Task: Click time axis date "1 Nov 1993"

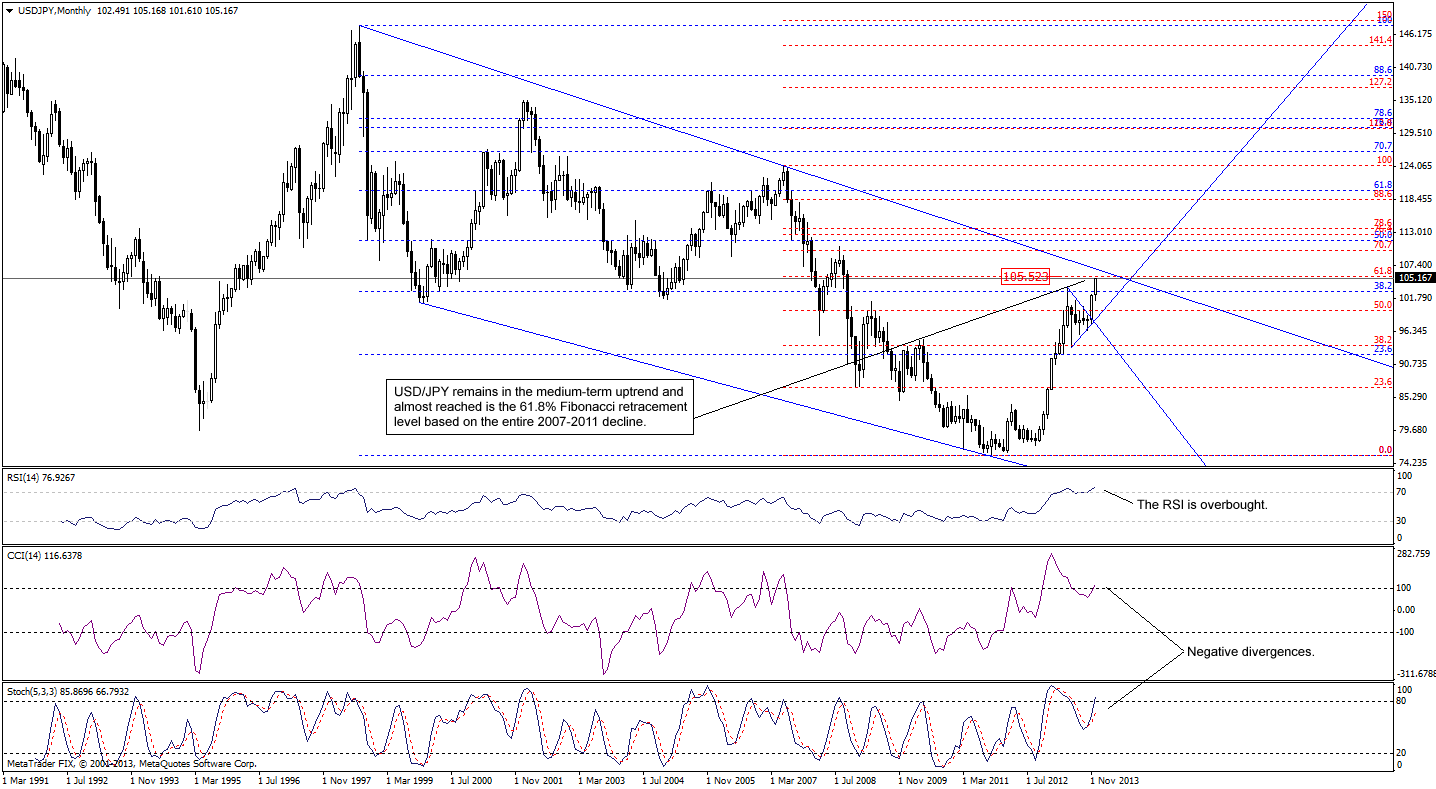Action: (153, 779)
